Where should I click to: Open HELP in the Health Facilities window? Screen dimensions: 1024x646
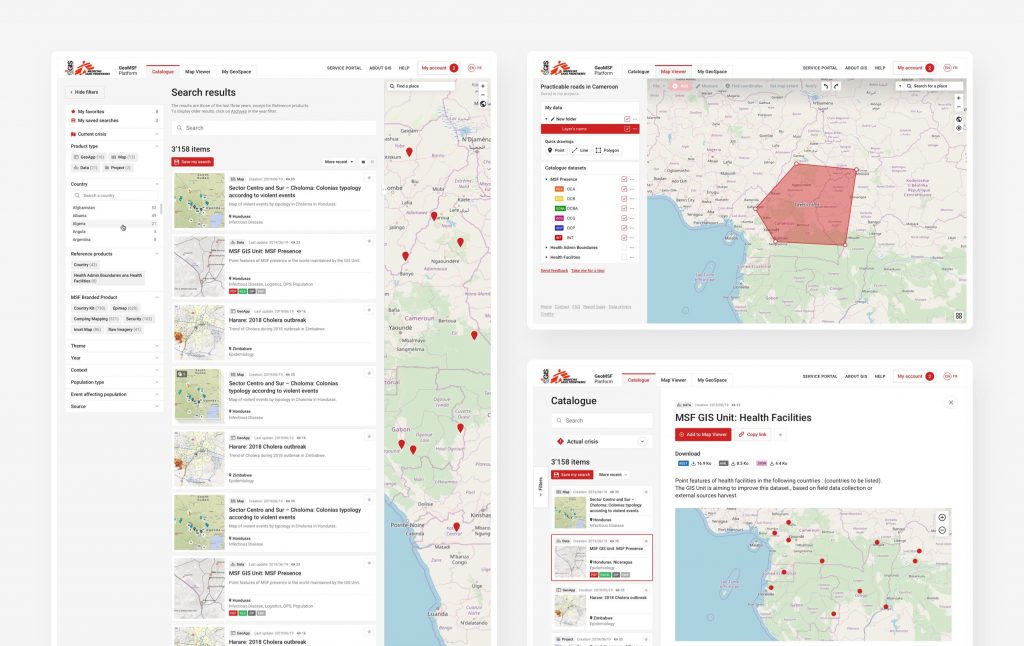pos(880,376)
